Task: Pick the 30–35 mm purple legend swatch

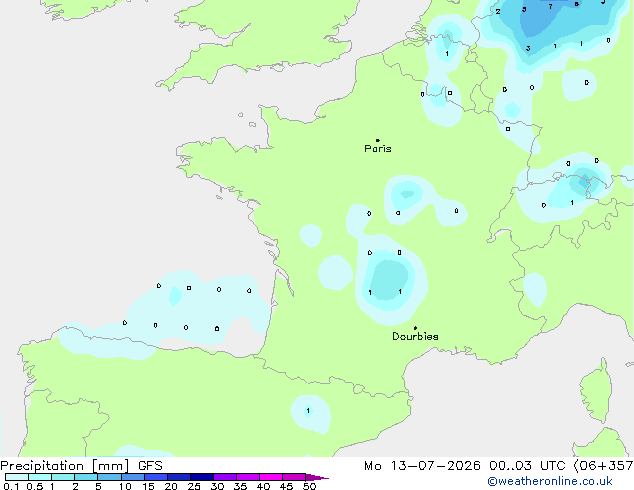Action: pyautogui.click(x=225, y=477)
